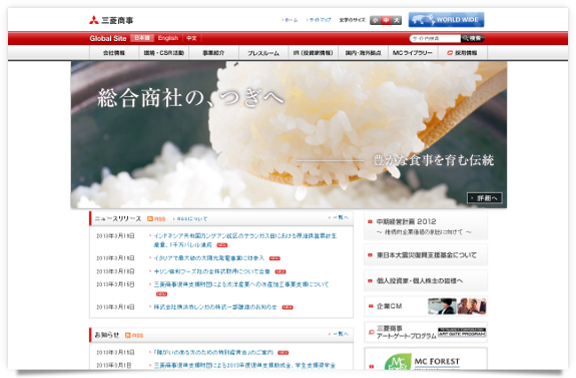The height and width of the screenshot is (378, 576).
Task: Open the 会社情報 navigation menu
Action: [114, 53]
